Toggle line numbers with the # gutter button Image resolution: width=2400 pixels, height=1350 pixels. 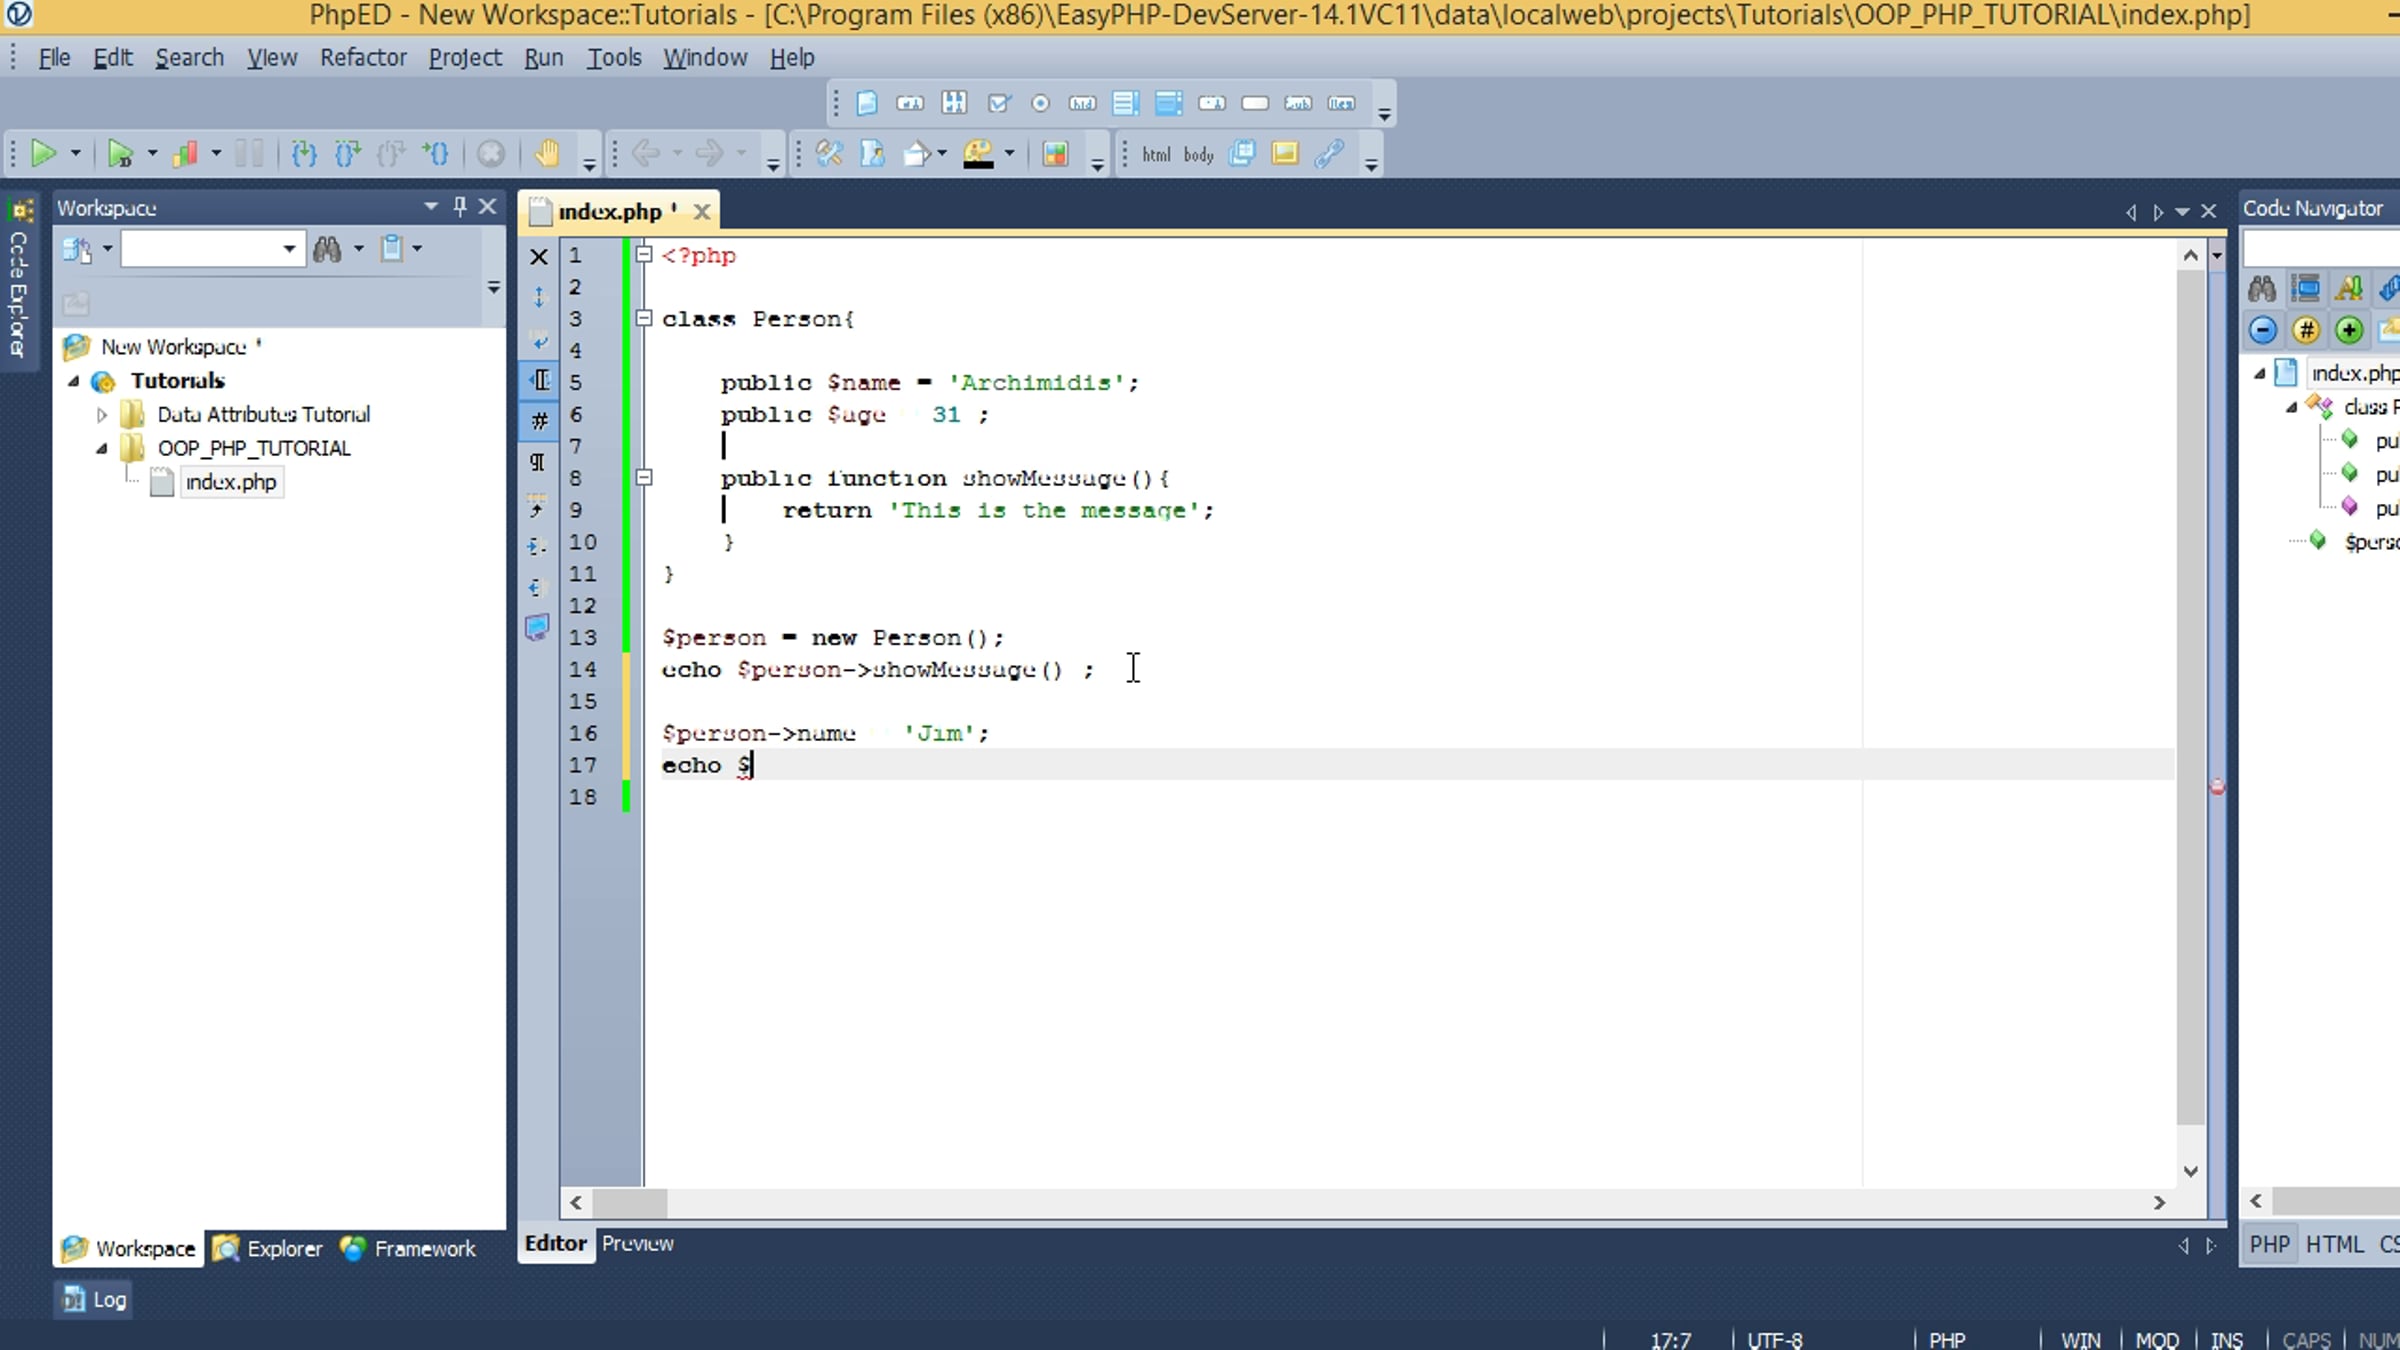point(539,421)
